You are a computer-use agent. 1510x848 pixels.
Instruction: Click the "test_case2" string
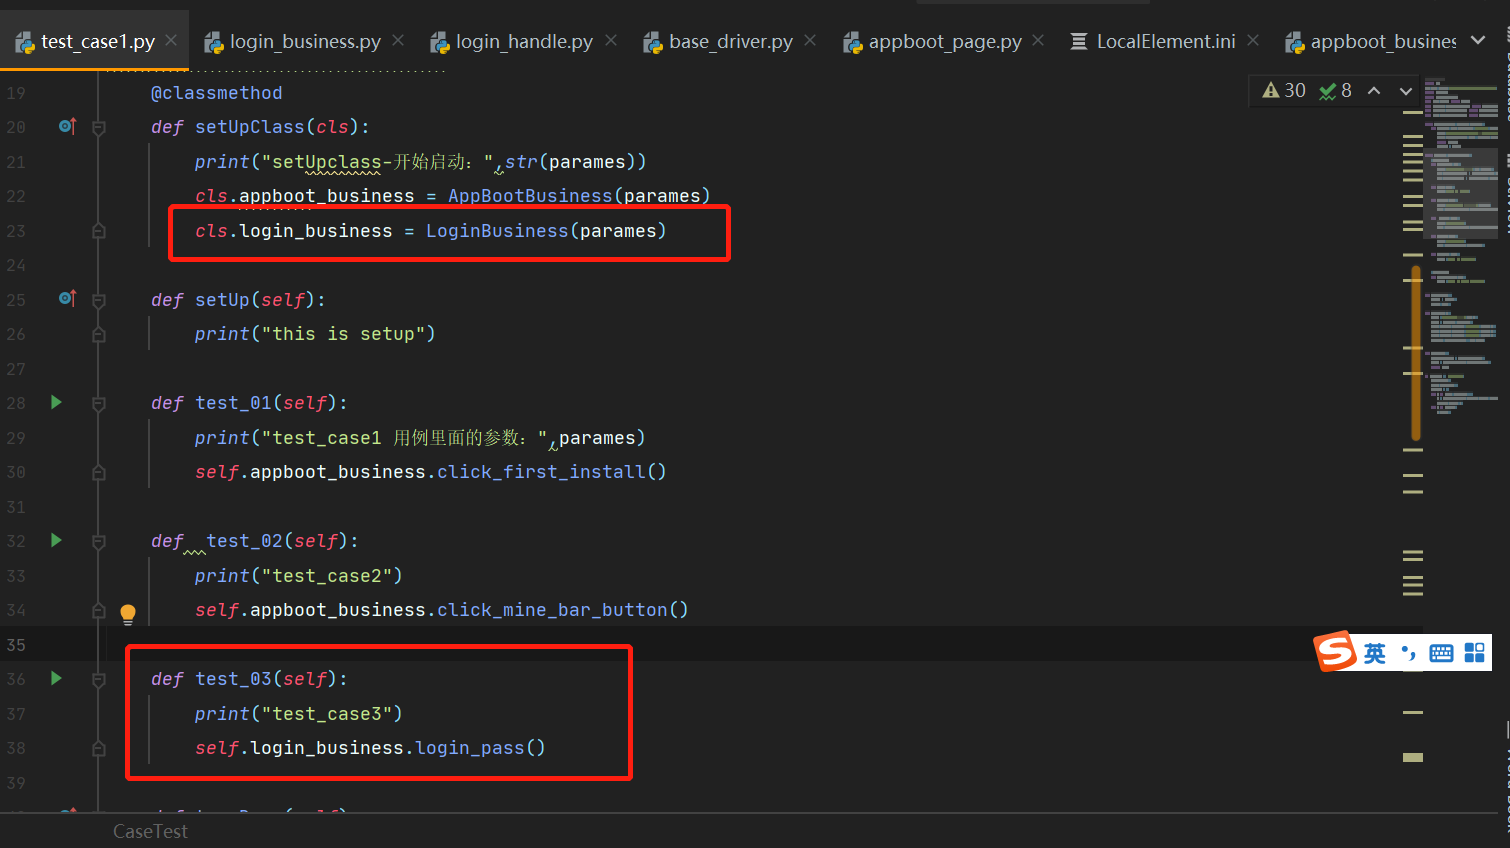[x=327, y=576]
